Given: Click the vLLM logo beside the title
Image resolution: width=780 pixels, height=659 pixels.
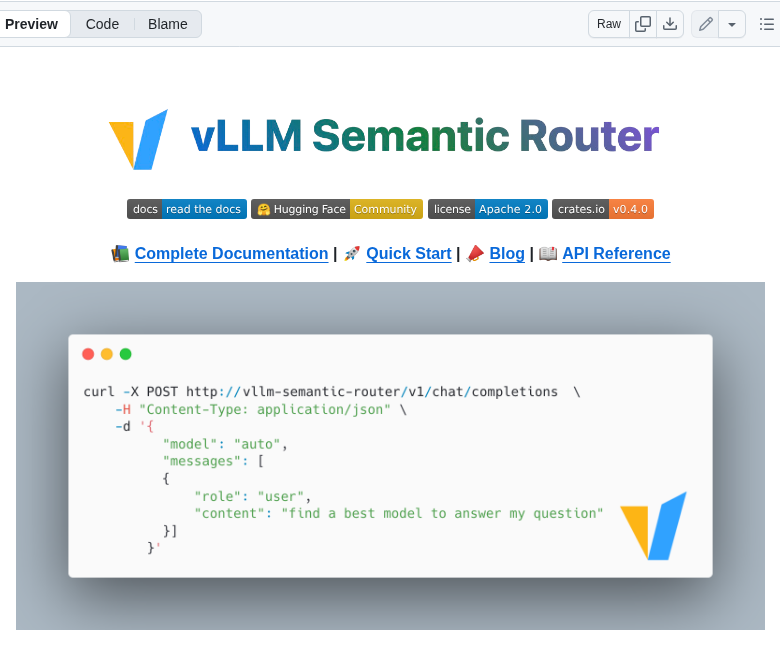Looking at the screenshot, I should click(138, 139).
